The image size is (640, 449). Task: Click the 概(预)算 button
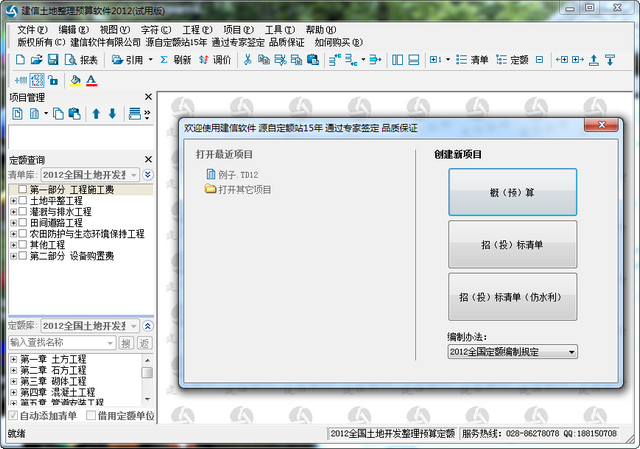tap(513, 192)
